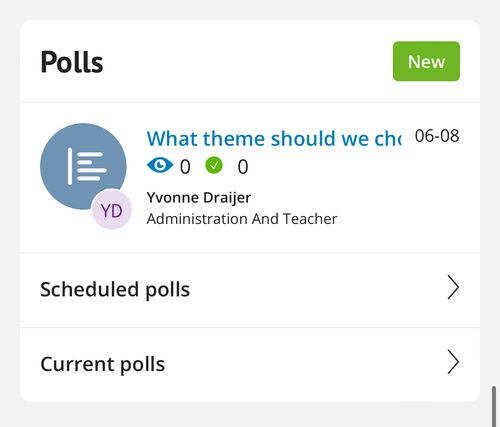
Task: Open the Current polls row
Action: (x=250, y=365)
